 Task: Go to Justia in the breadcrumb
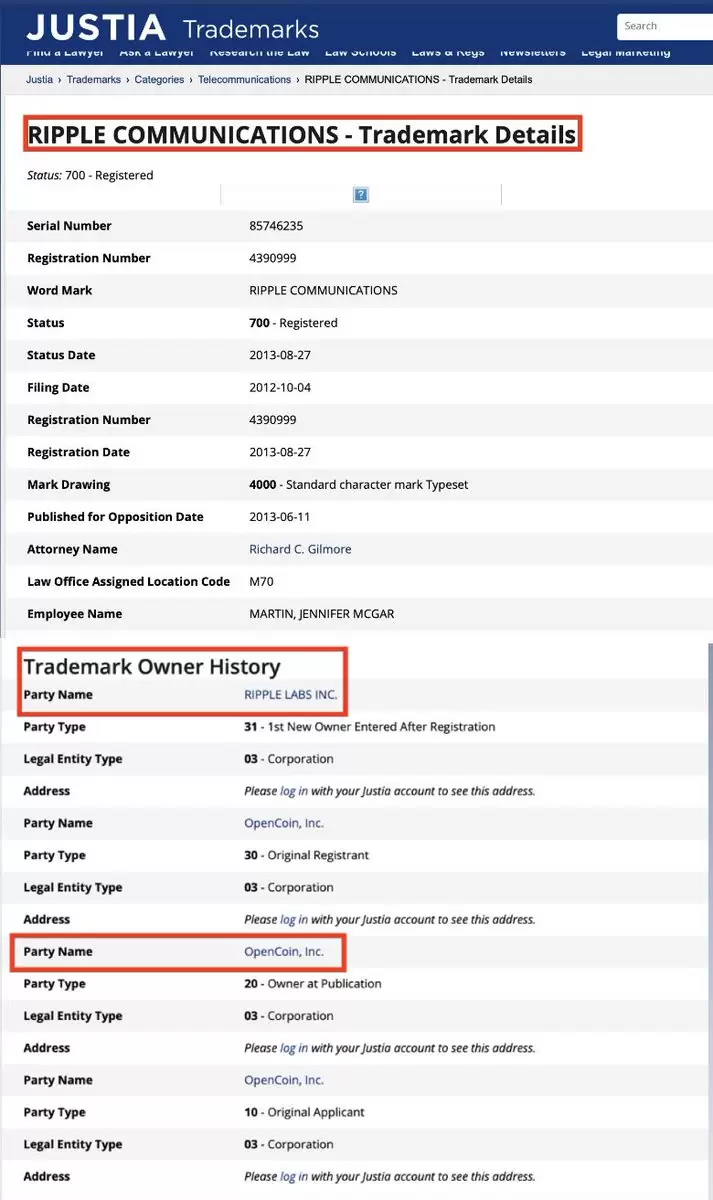pos(40,79)
